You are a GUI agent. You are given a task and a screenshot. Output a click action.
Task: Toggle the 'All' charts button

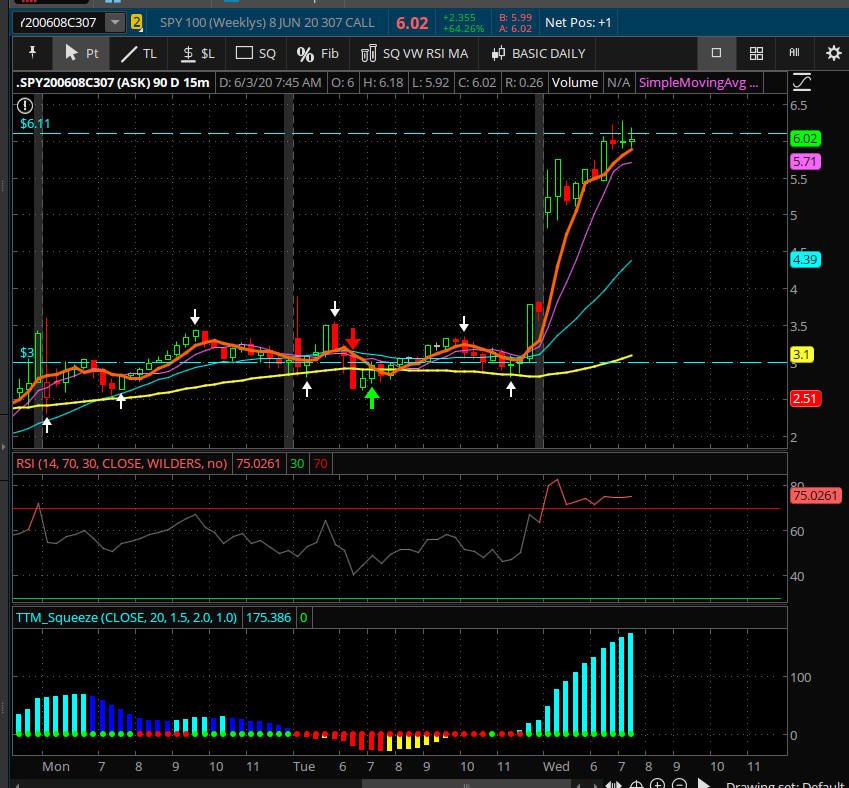coord(794,53)
